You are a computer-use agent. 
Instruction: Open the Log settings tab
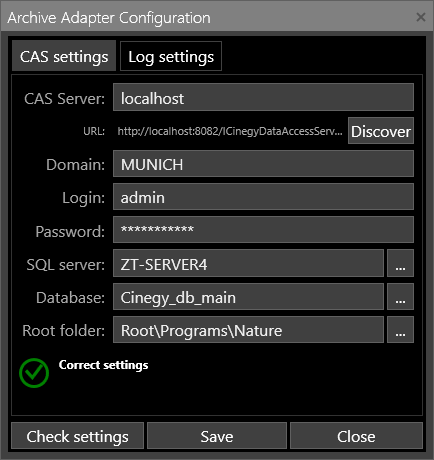[171, 56]
